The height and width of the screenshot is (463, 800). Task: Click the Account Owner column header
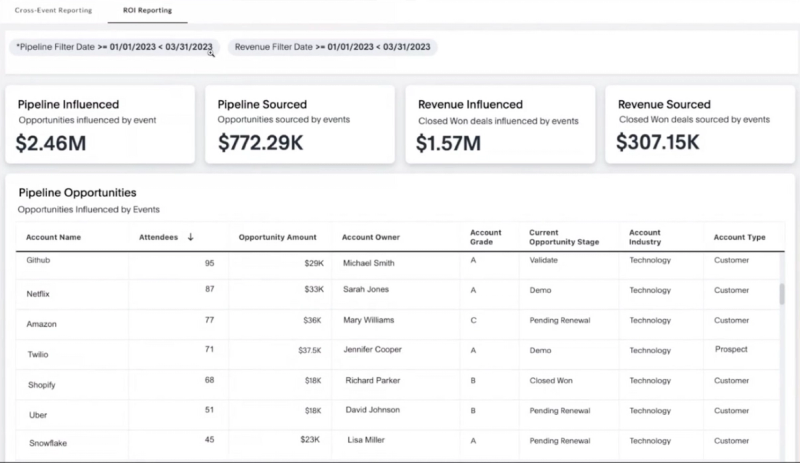click(x=370, y=238)
